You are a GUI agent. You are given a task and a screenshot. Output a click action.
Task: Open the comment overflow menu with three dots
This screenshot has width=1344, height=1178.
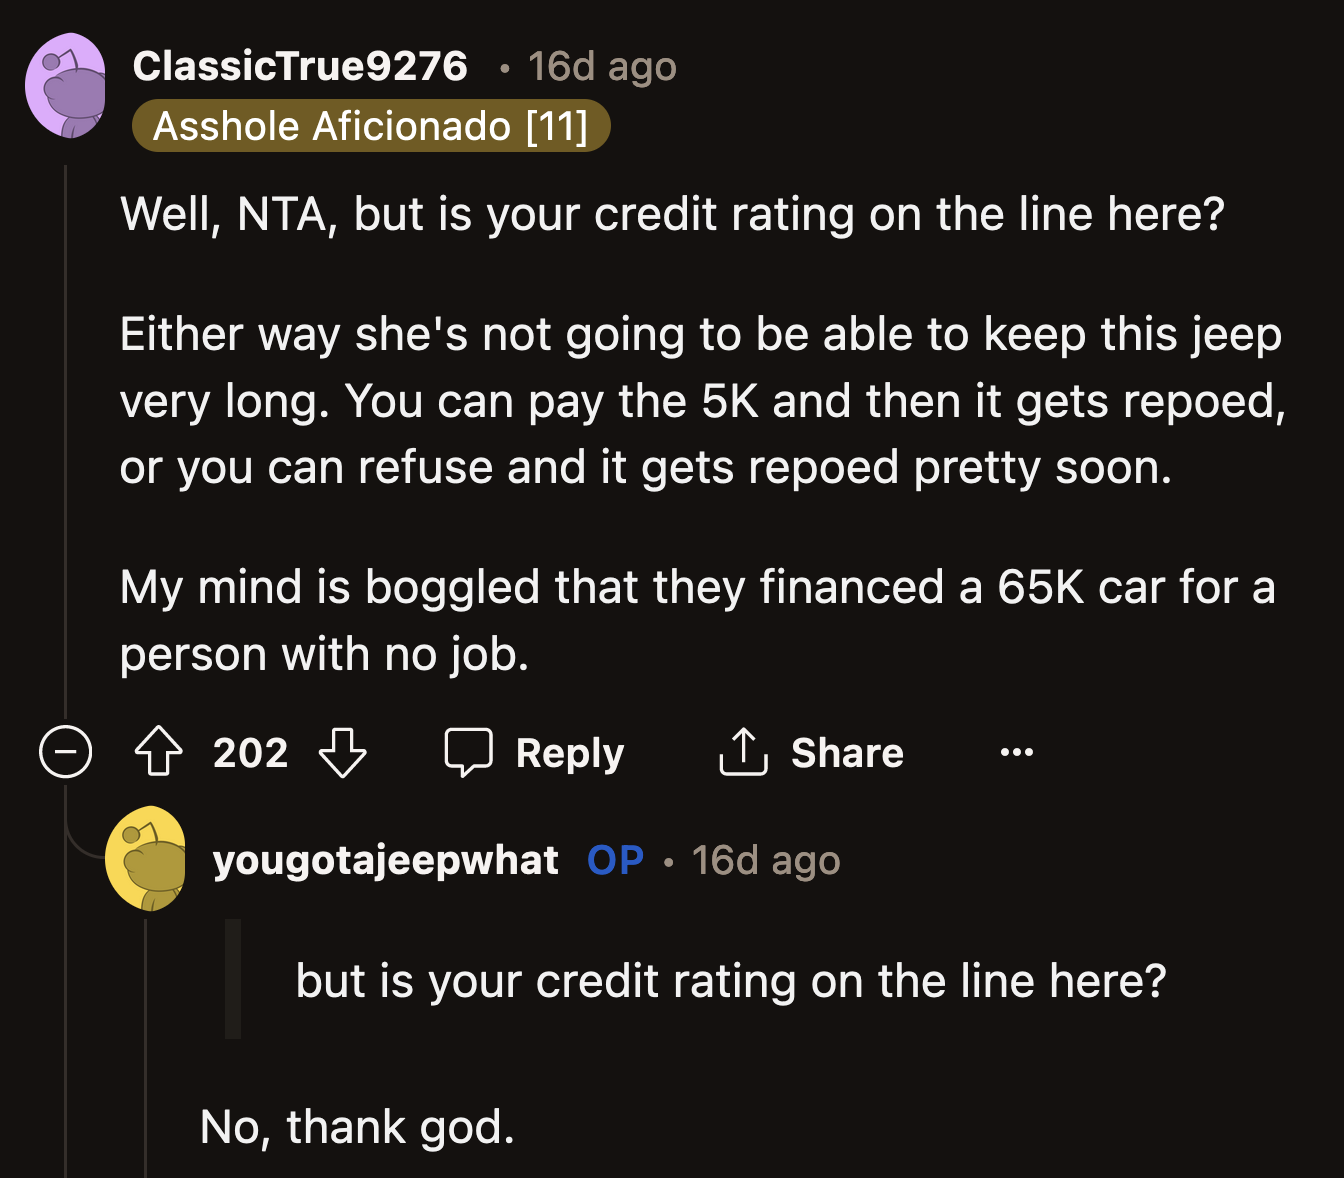pyautogui.click(x=1015, y=752)
